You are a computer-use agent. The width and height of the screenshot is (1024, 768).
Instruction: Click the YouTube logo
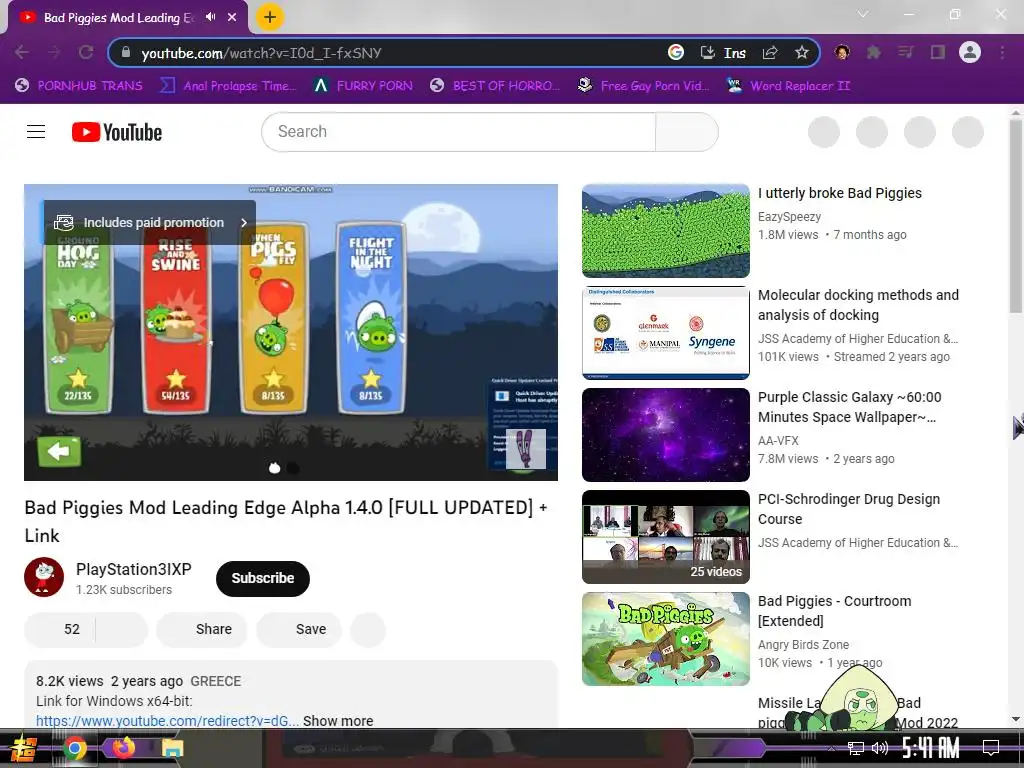click(x=117, y=132)
